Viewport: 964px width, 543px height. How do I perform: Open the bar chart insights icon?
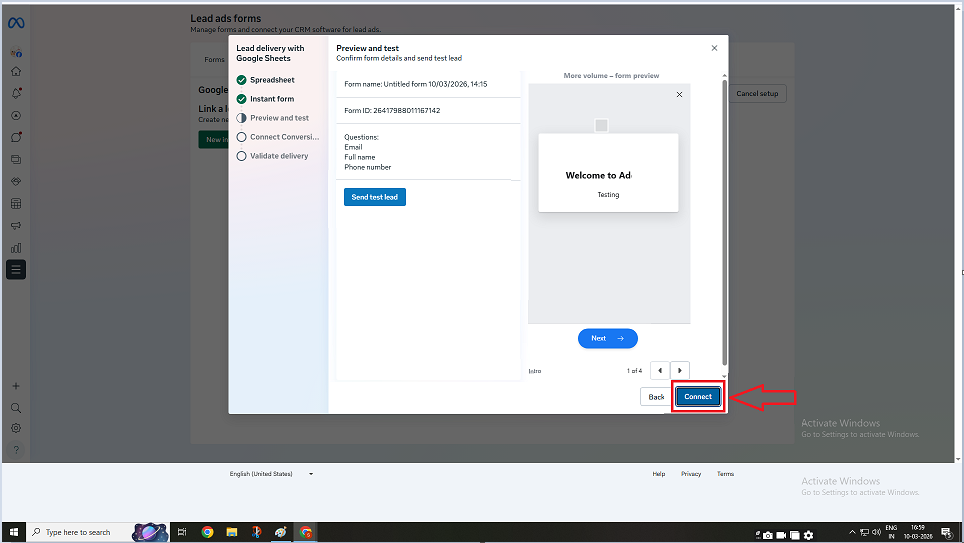(16, 248)
